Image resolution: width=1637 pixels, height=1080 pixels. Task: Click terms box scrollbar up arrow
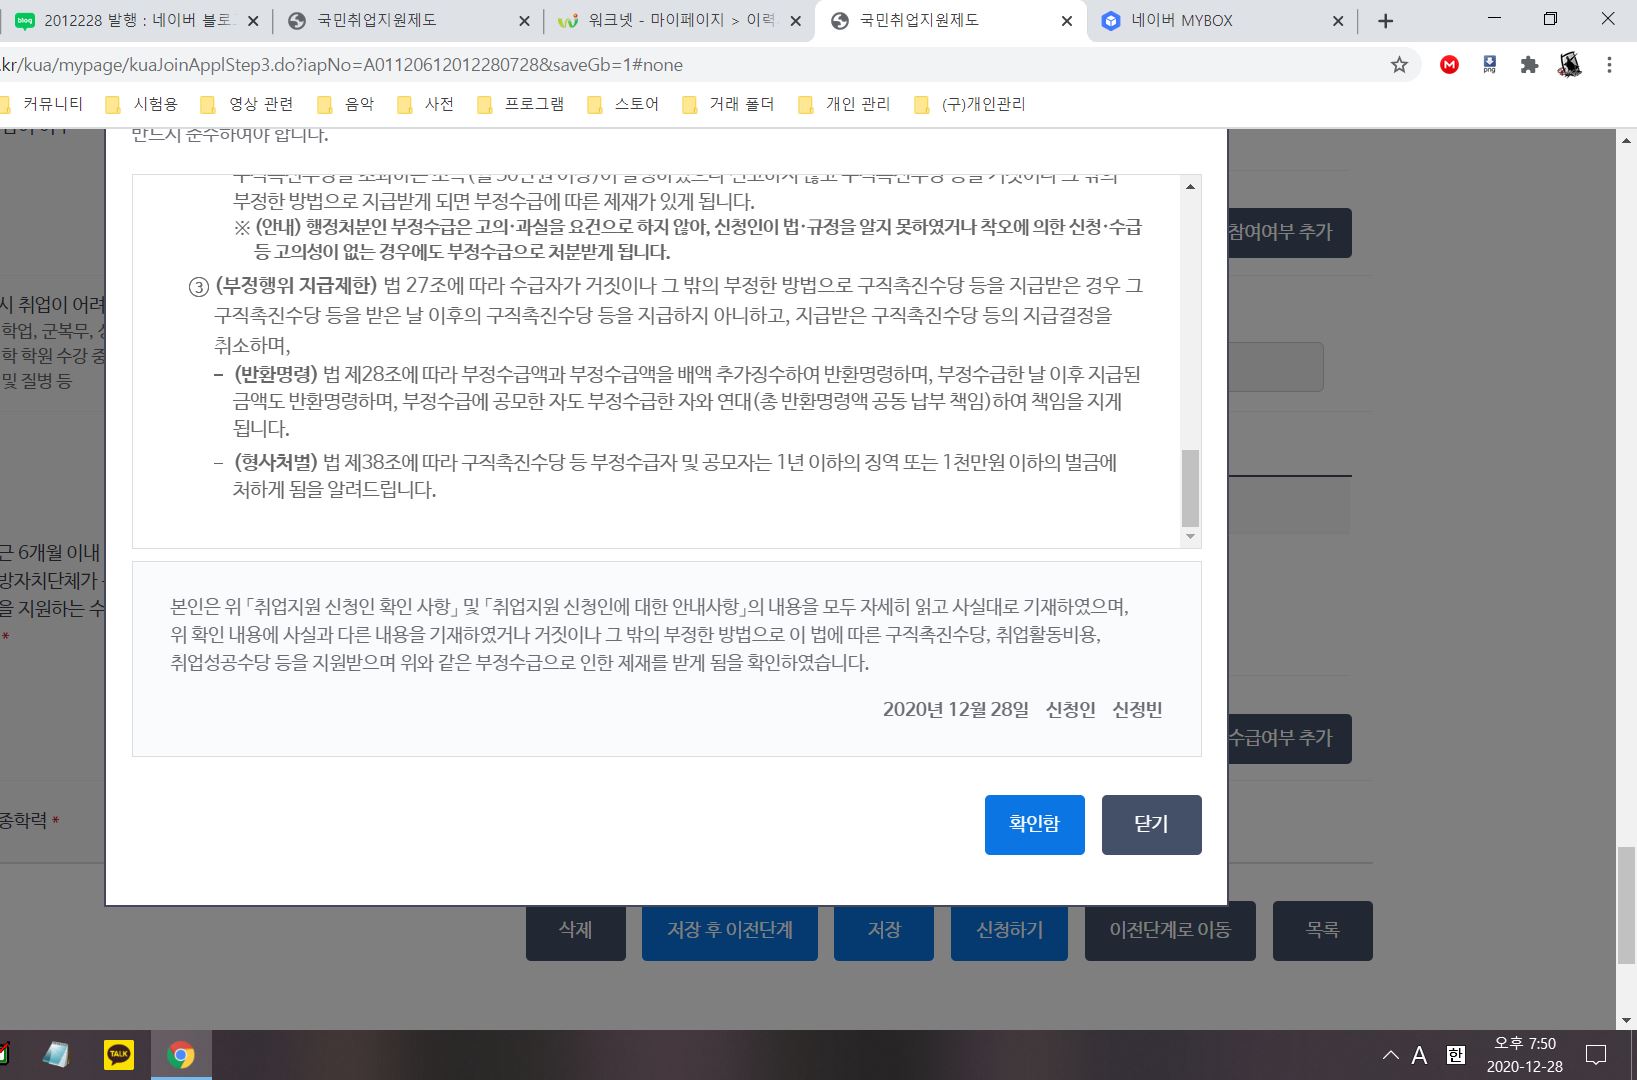[1190, 186]
